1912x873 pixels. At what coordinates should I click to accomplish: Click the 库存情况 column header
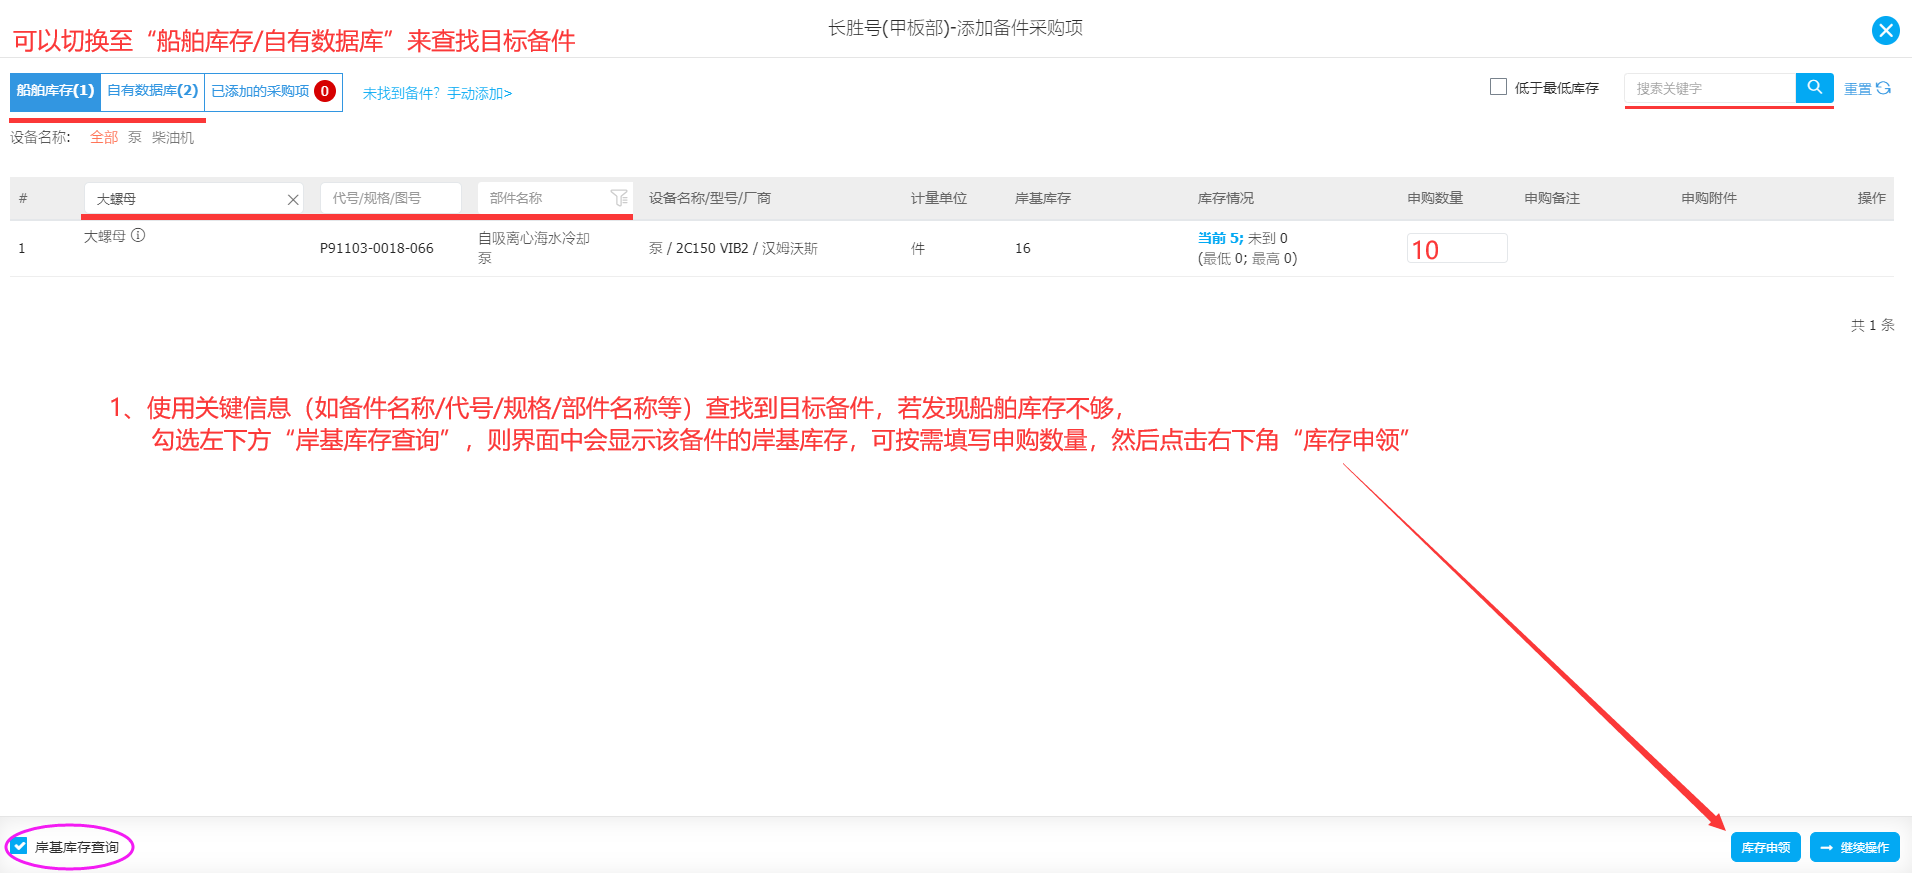(x=1225, y=198)
